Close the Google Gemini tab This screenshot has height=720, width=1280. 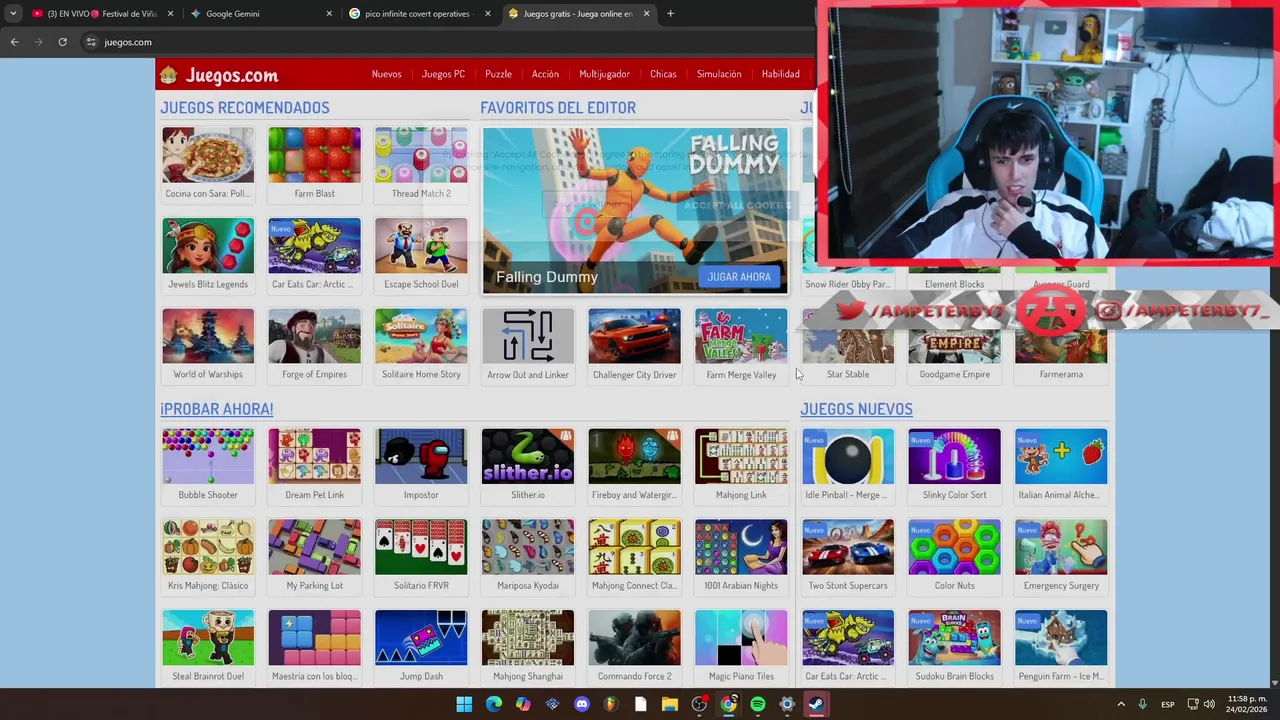click(329, 14)
